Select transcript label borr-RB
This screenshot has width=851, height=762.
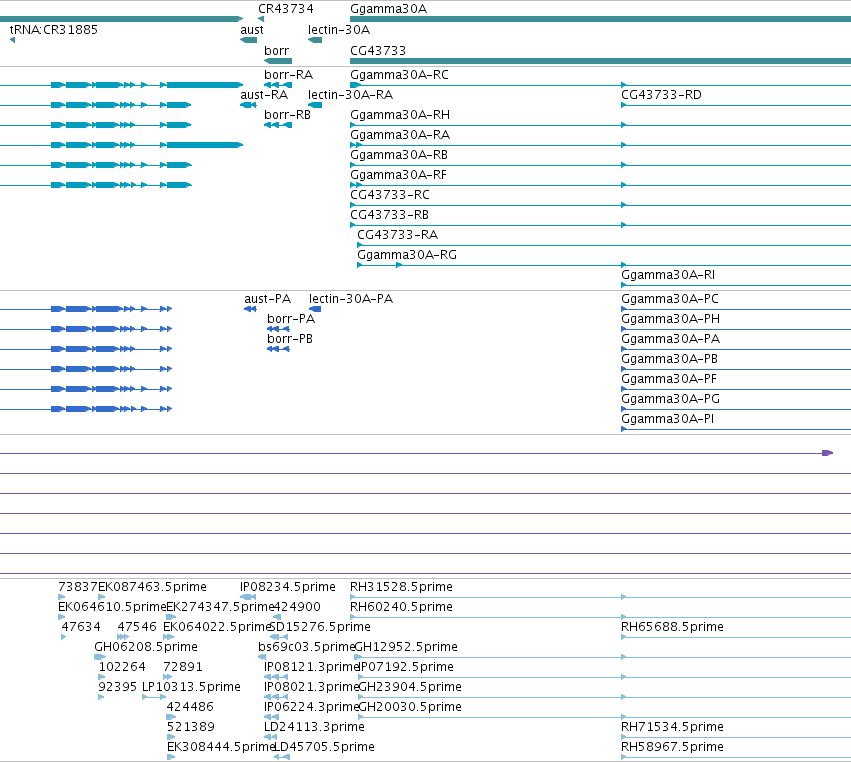(x=287, y=115)
